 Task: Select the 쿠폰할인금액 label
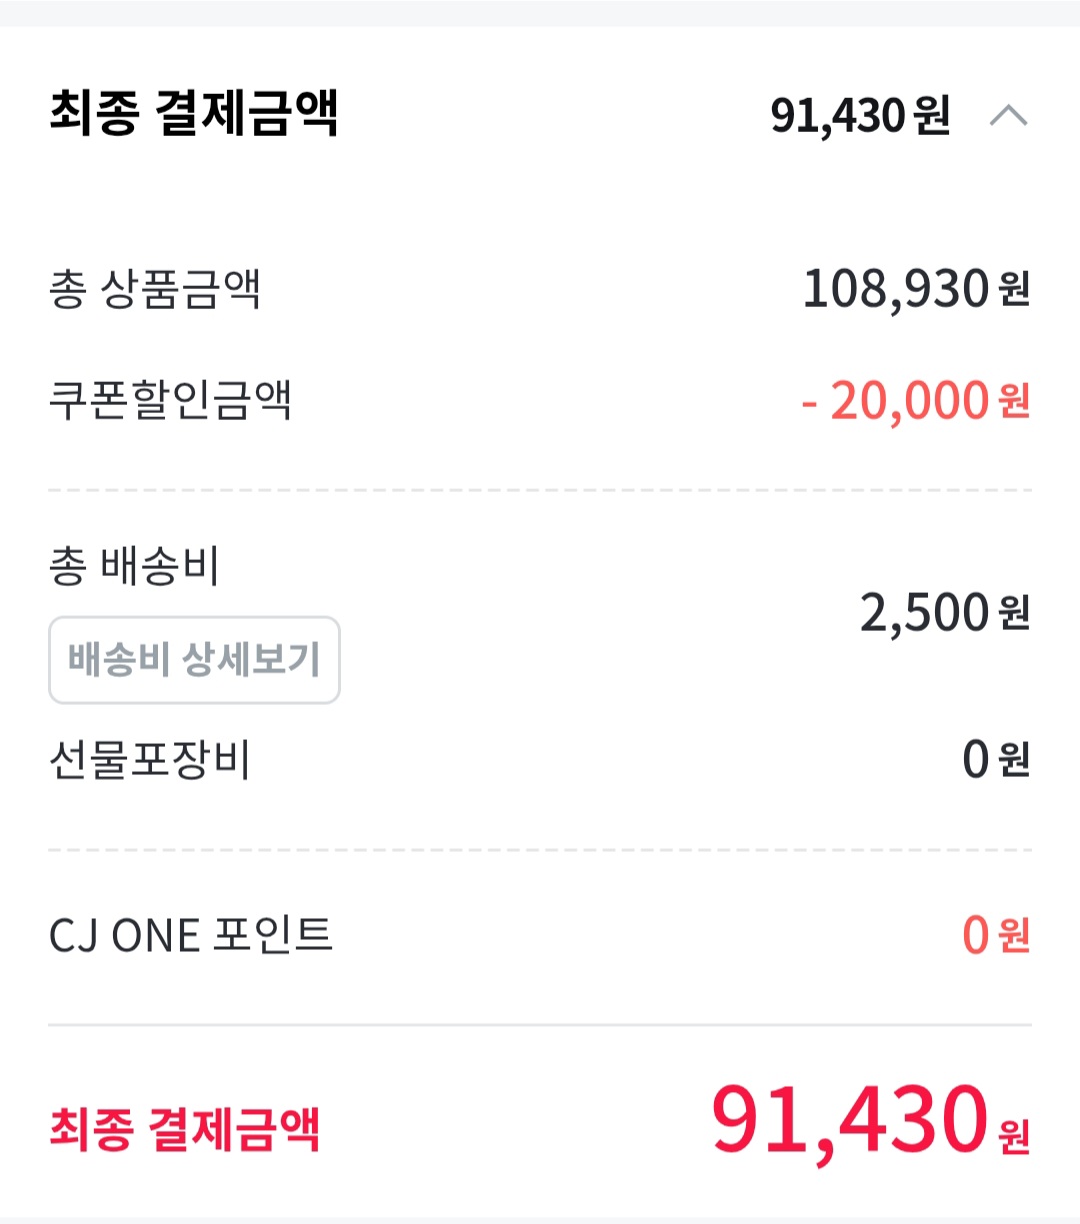click(x=170, y=400)
